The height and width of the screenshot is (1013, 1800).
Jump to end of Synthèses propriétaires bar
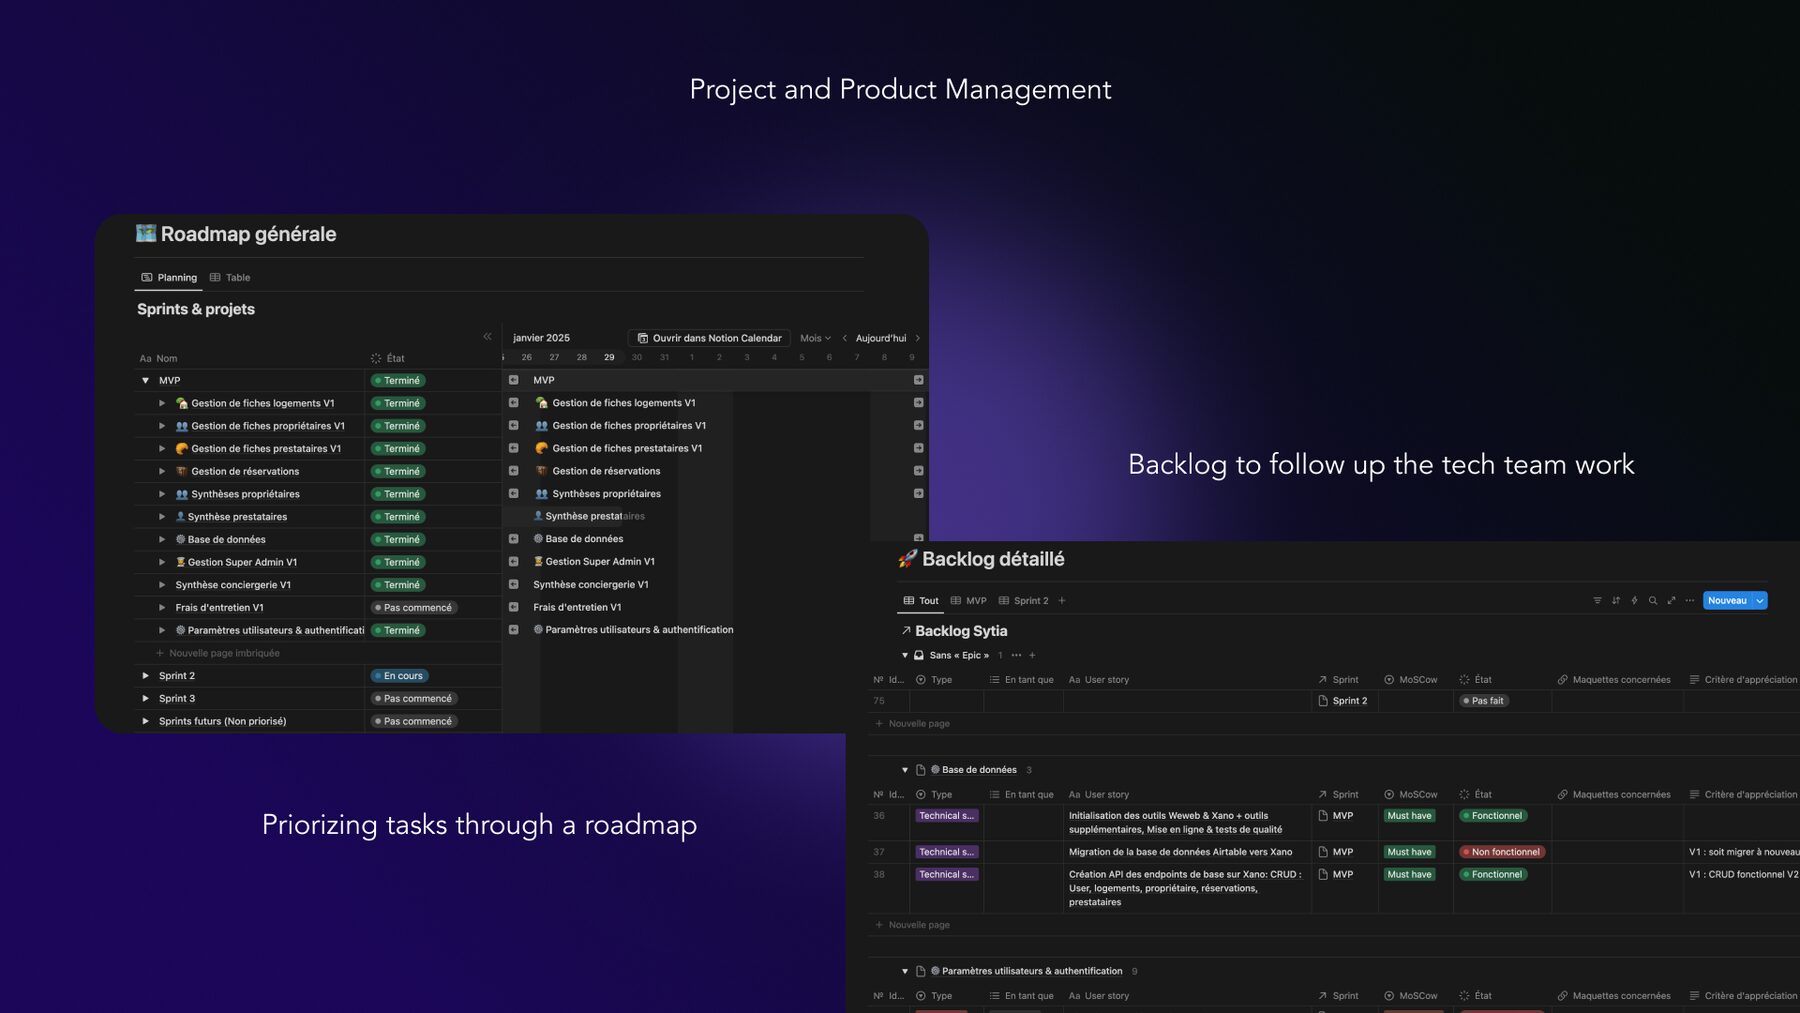coord(918,494)
